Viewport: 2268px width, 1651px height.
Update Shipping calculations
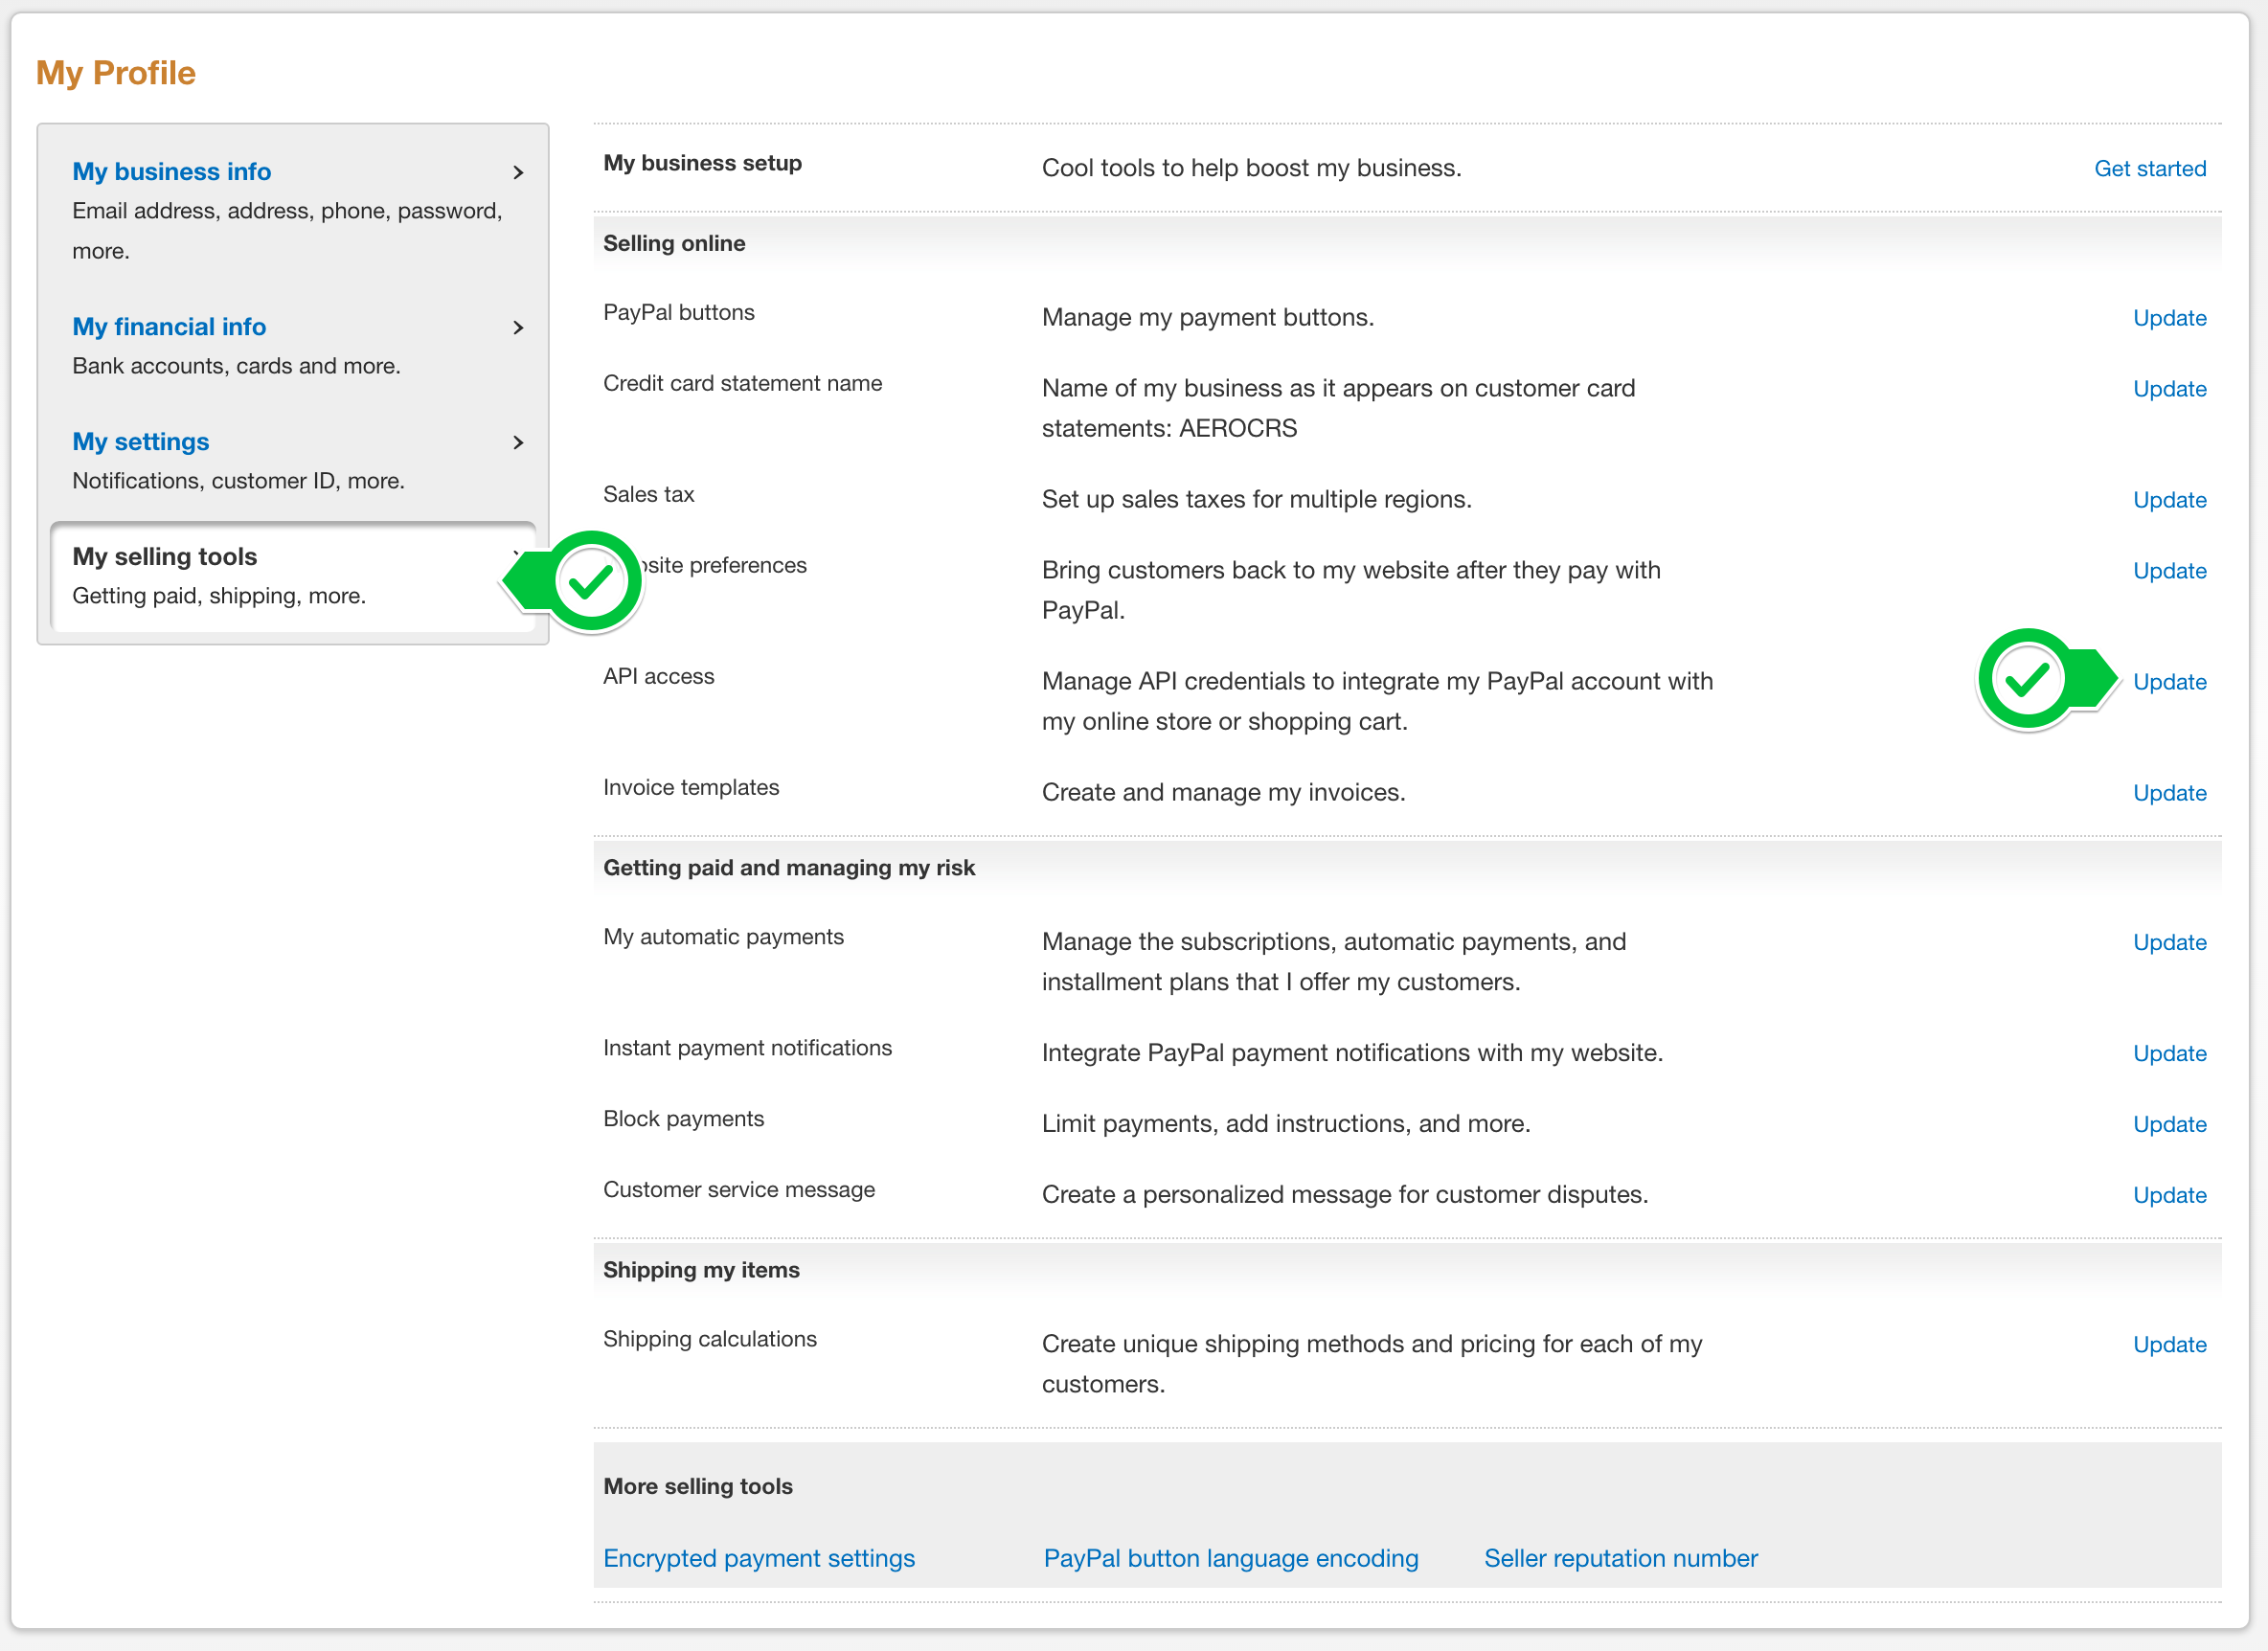pos(2169,1345)
